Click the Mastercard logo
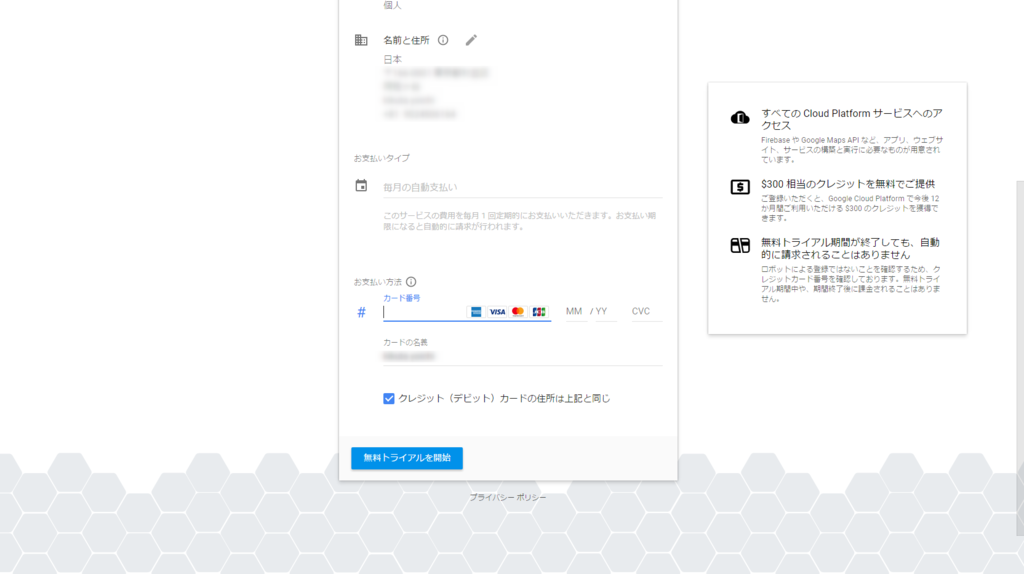The height and width of the screenshot is (574, 1024). point(518,311)
